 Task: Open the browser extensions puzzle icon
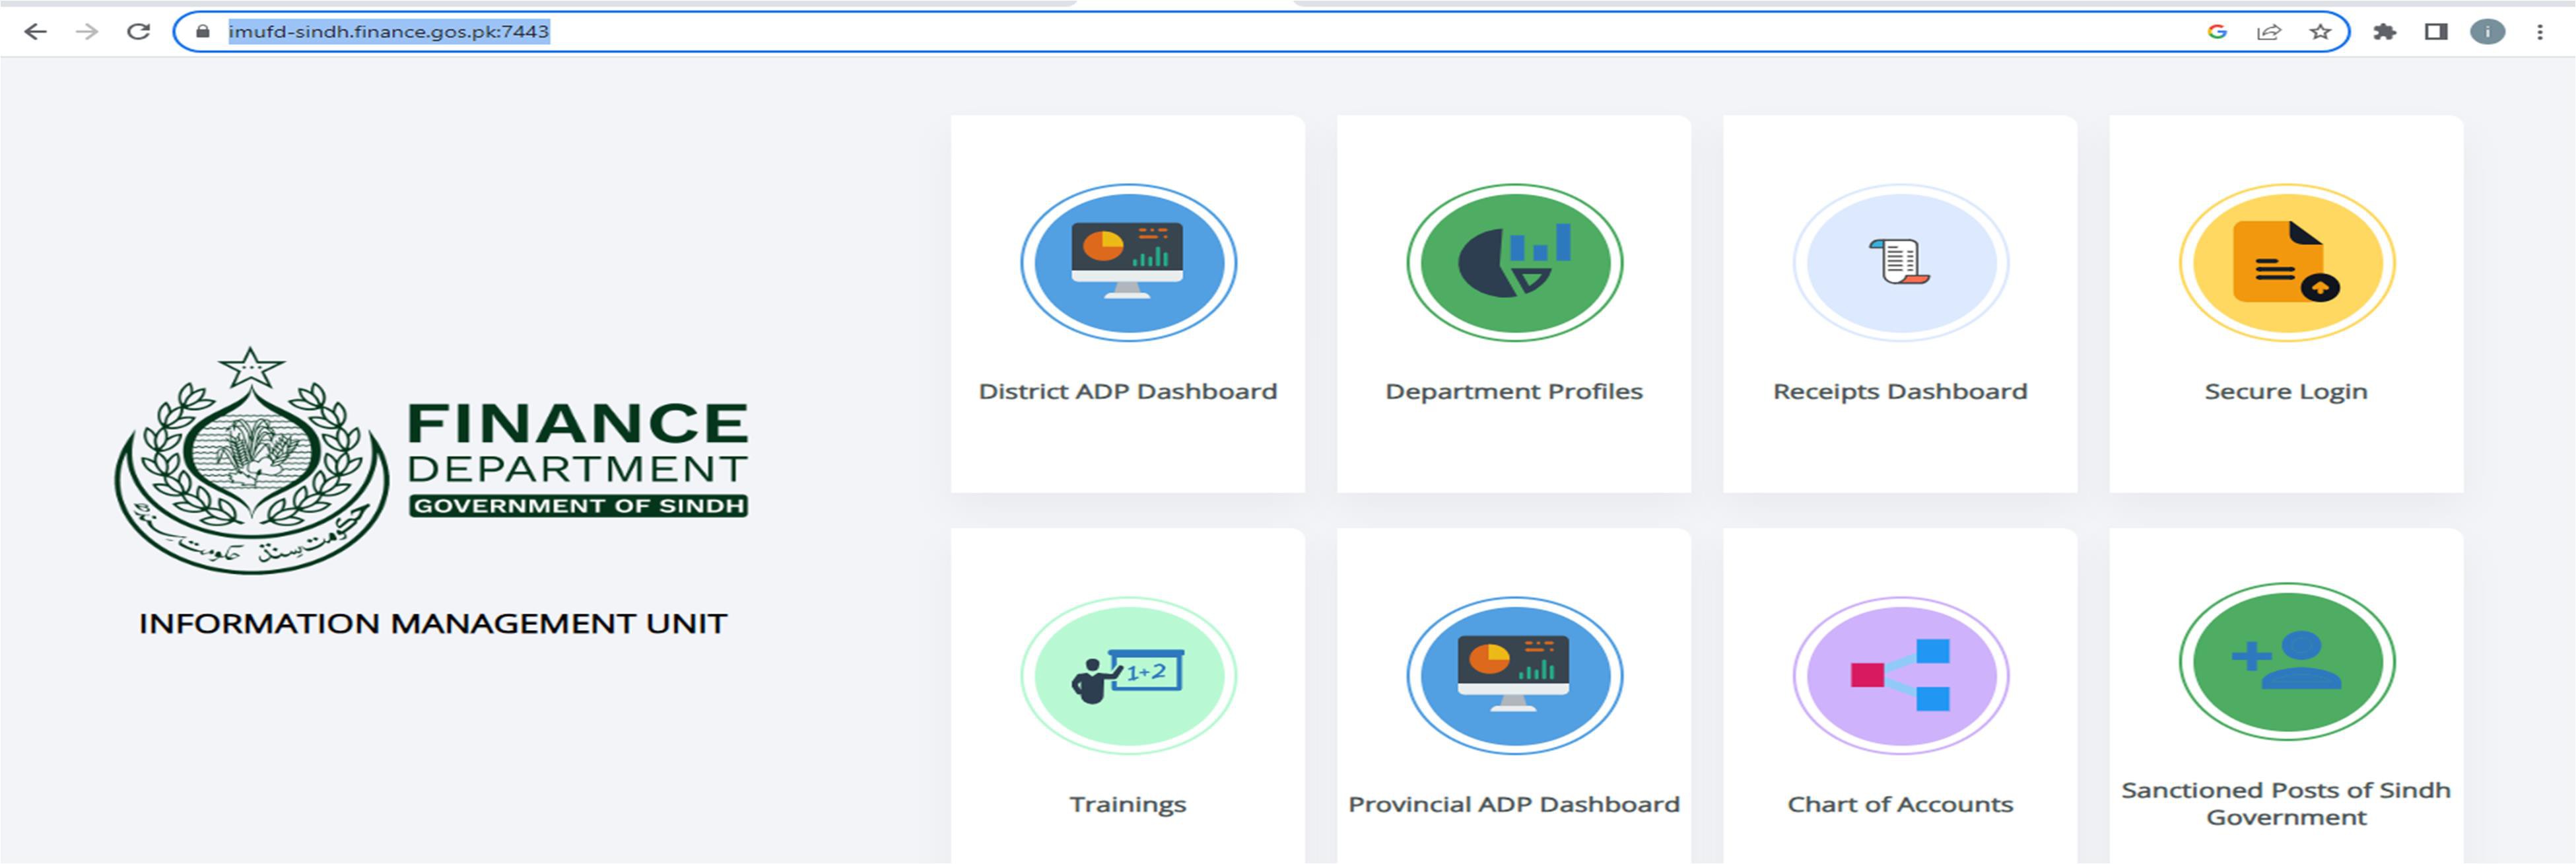pos(2385,32)
